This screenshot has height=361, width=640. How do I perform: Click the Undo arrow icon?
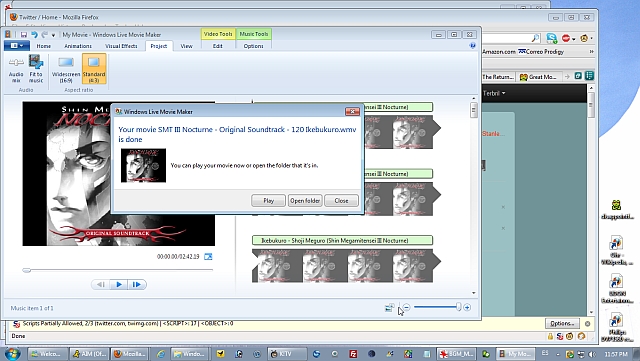[x=34, y=35]
